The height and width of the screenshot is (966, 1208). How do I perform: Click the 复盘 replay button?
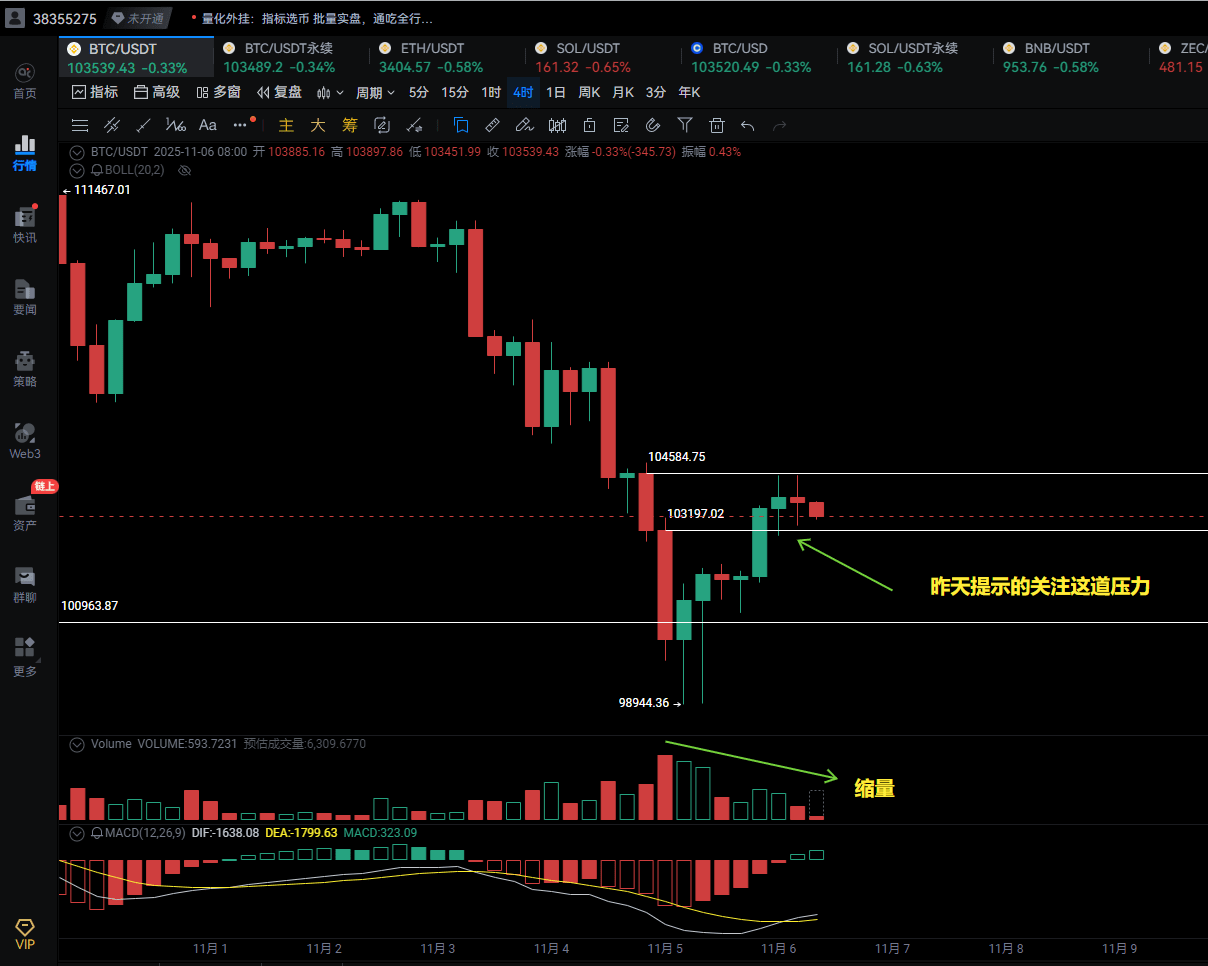pos(279,92)
